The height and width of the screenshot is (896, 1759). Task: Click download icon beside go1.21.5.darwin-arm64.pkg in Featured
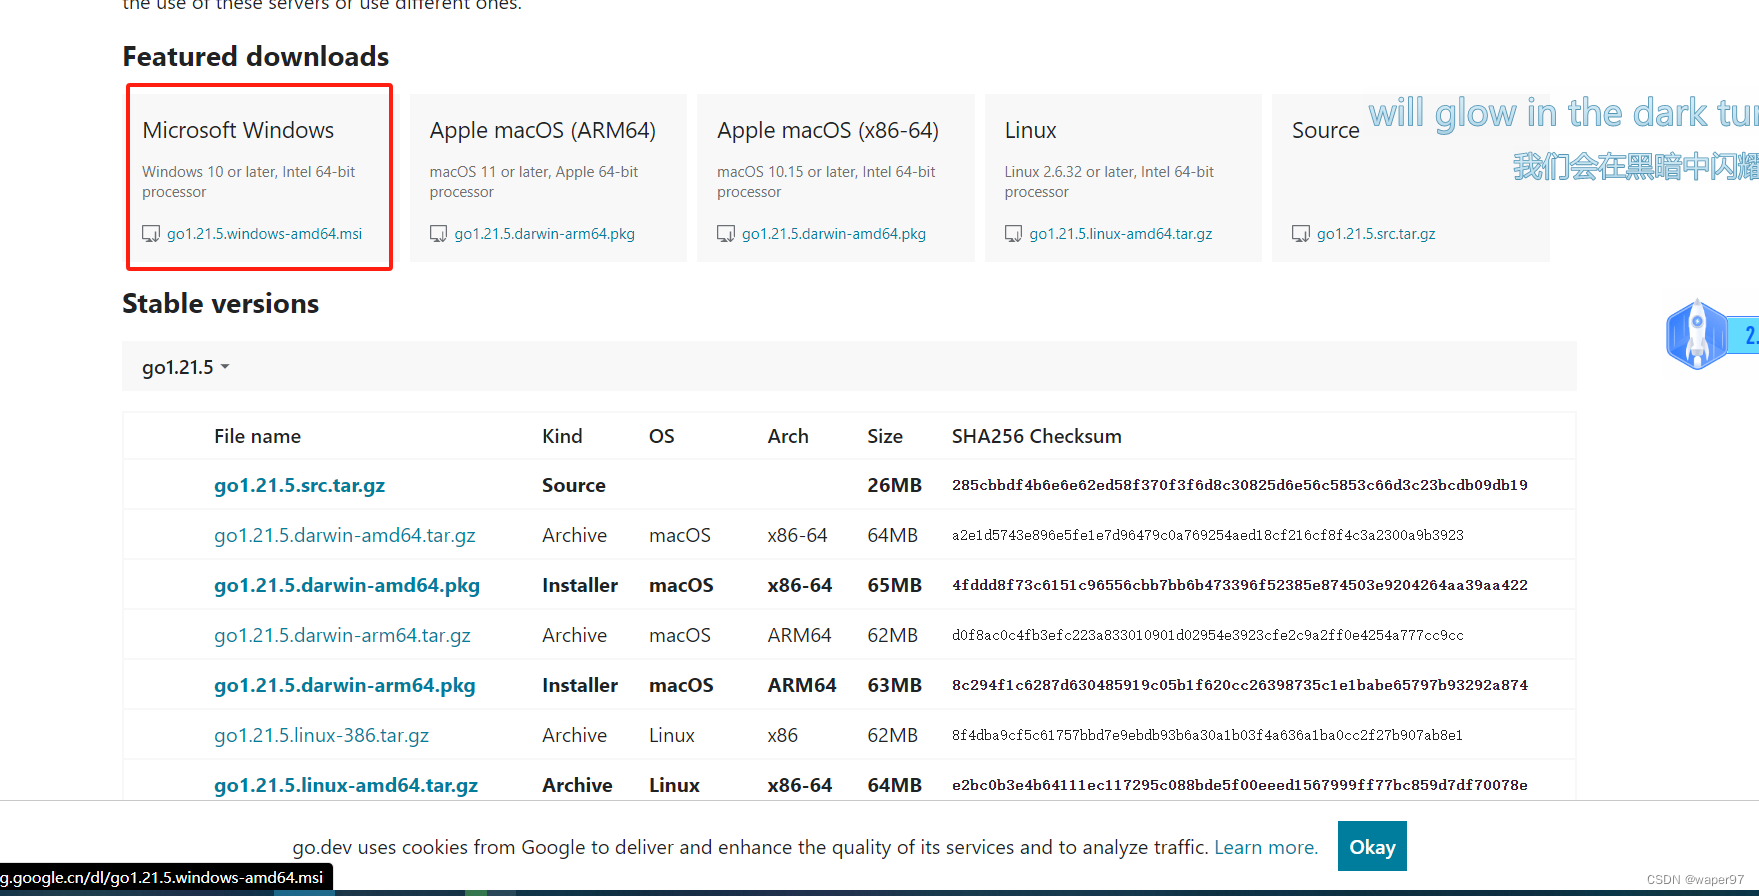(x=438, y=234)
